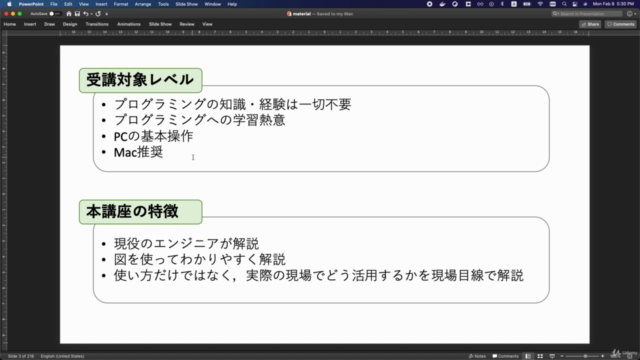Click the Mac推奨 bullet text
640x360 pixels.
pyautogui.click(x=138, y=152)
